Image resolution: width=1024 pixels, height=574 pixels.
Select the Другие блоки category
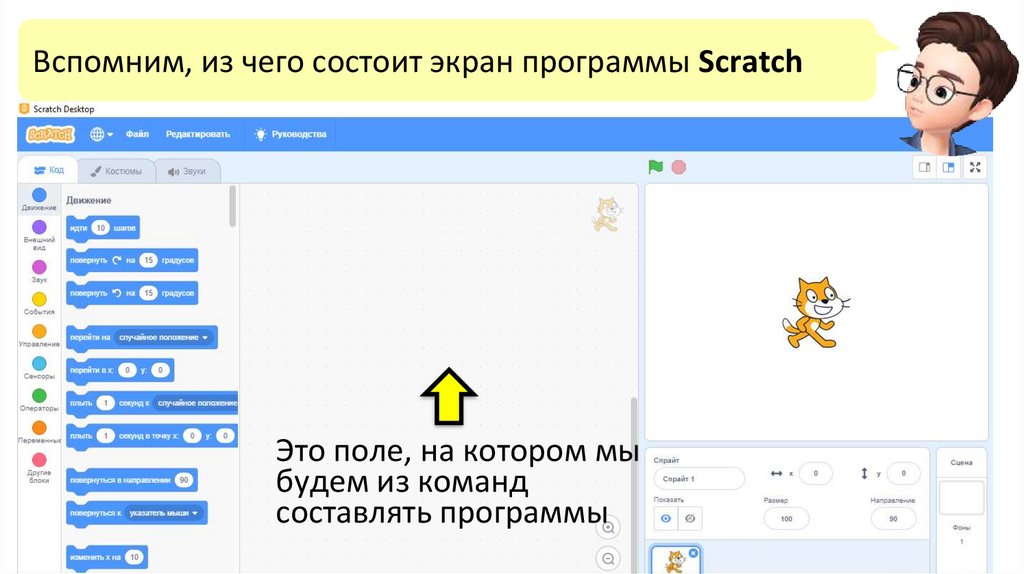tap(39, 468)
